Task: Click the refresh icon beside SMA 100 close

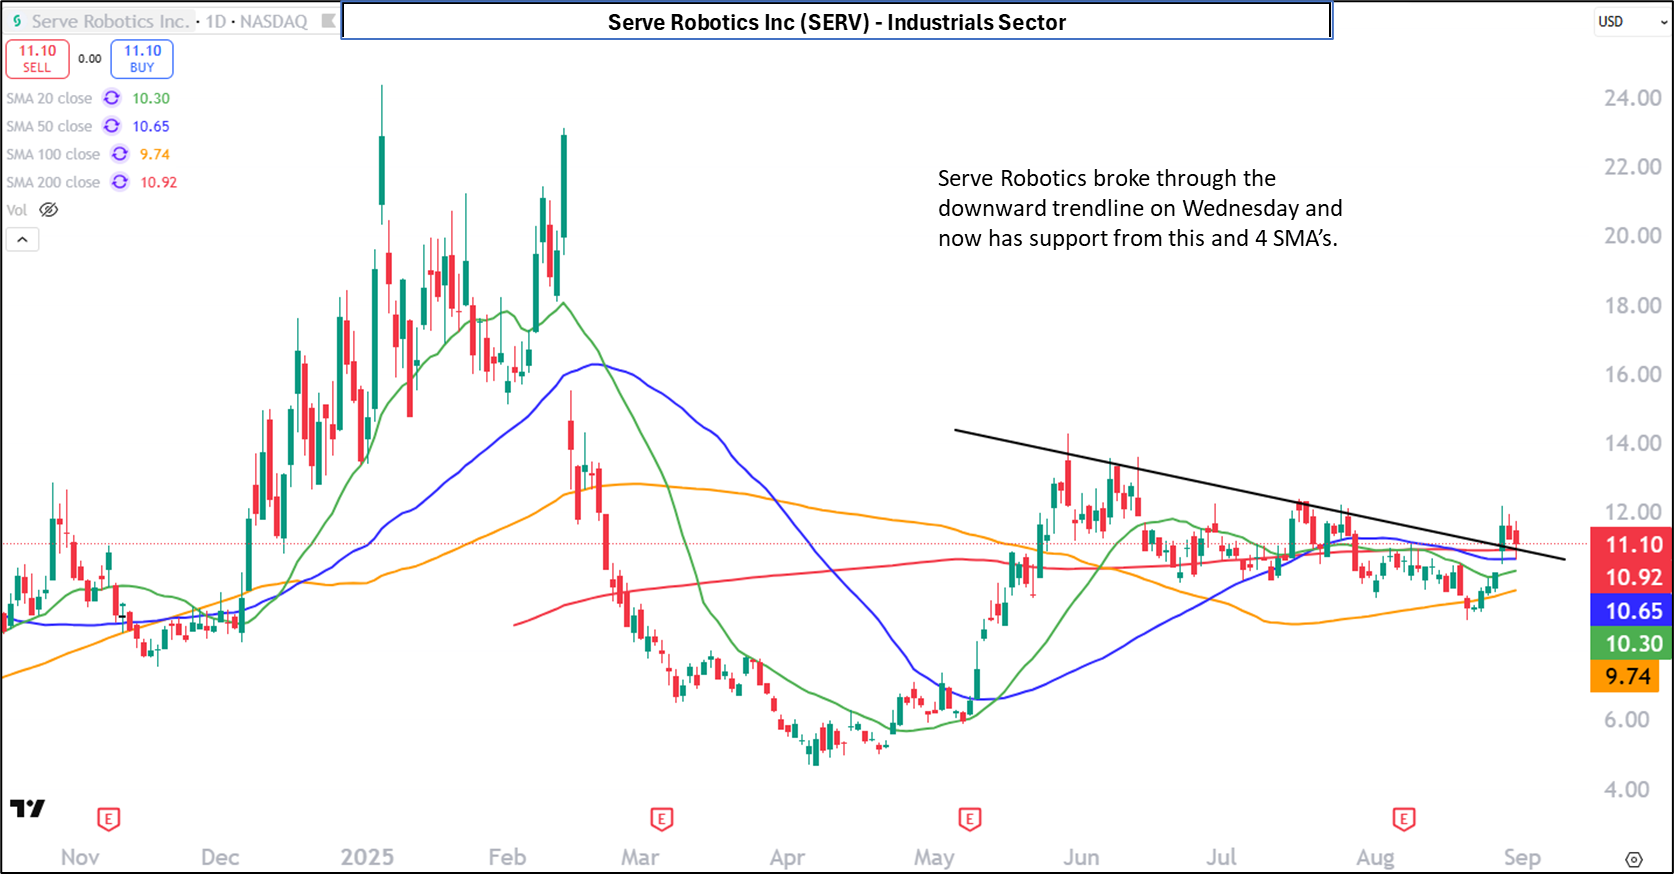Action: 120,154
